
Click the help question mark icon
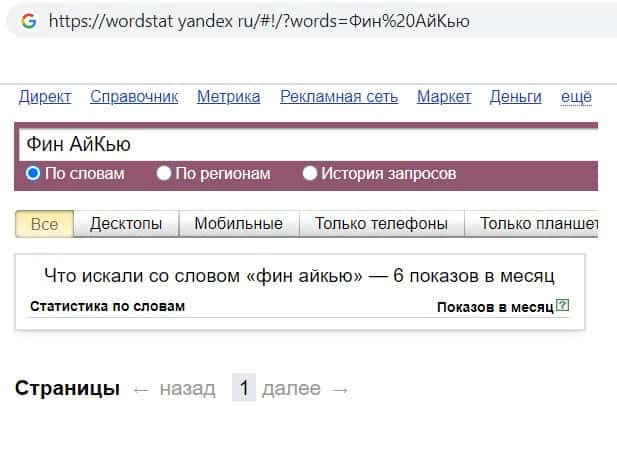click(x=562, y=306)
